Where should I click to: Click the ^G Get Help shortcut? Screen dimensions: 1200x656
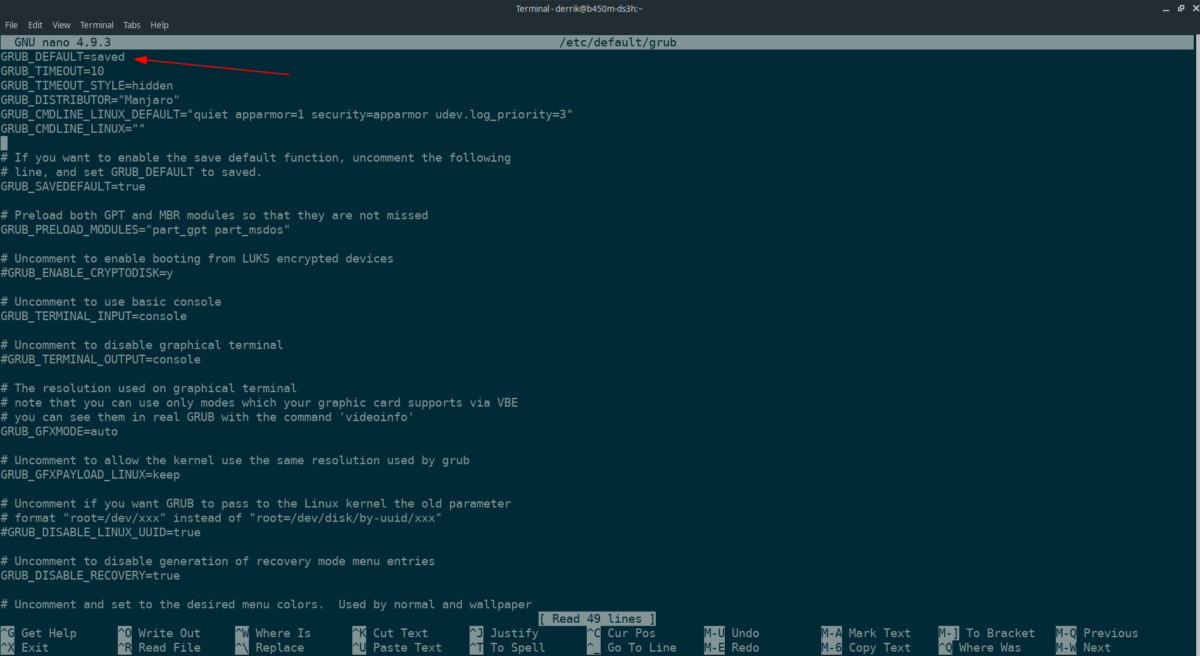[39, 633]
